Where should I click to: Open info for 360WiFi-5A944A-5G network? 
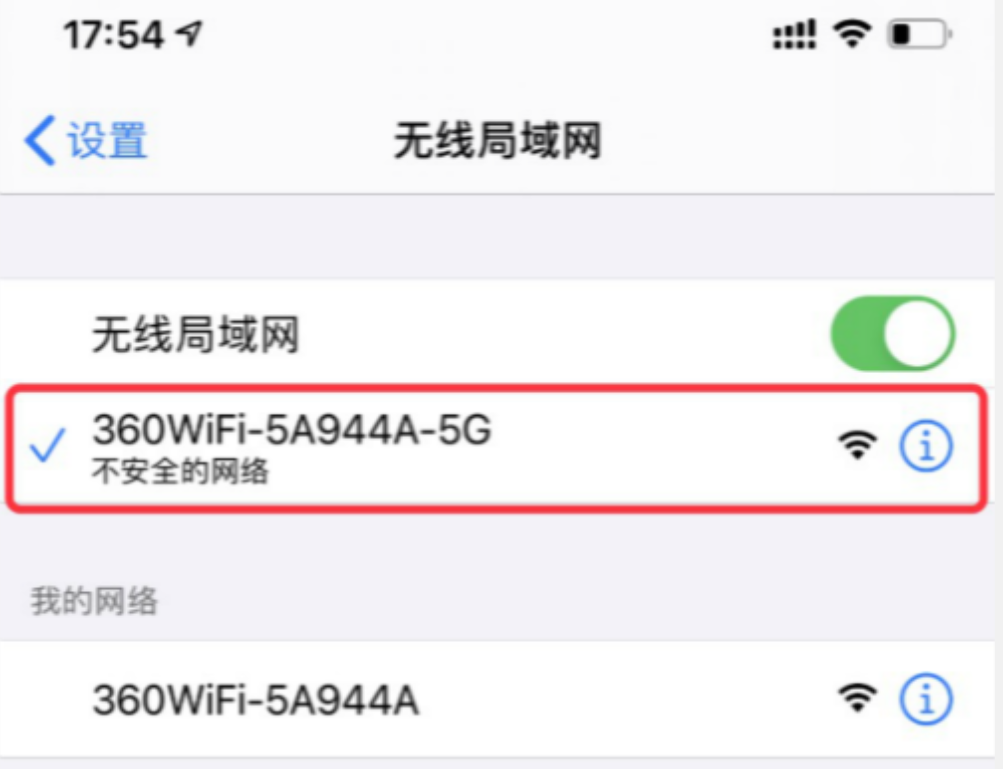coord(926,446)
